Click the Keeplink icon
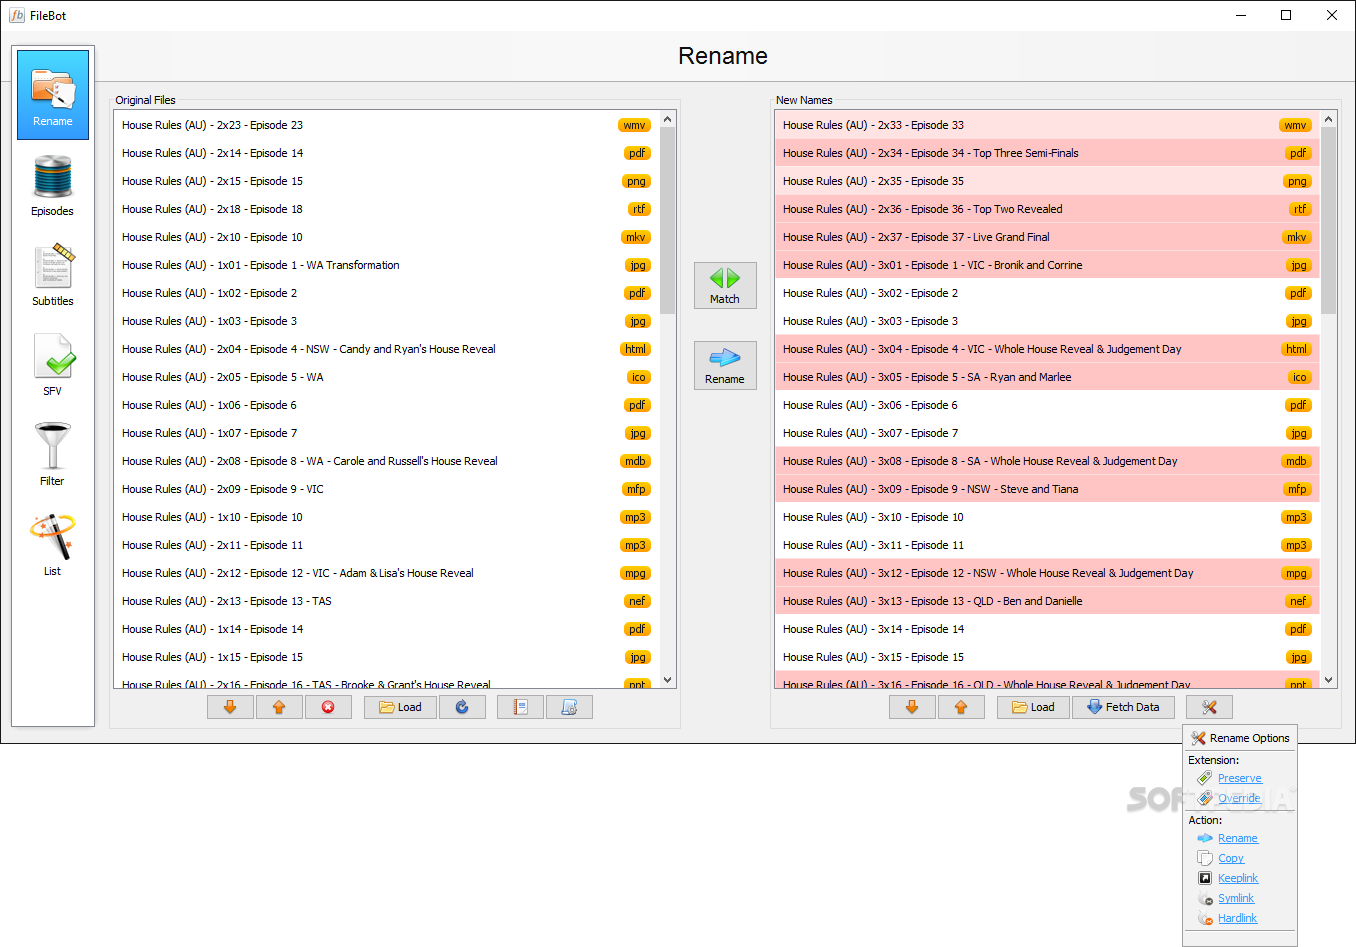This screenshot has height=947, width=1356. [x=1205, y=878]
